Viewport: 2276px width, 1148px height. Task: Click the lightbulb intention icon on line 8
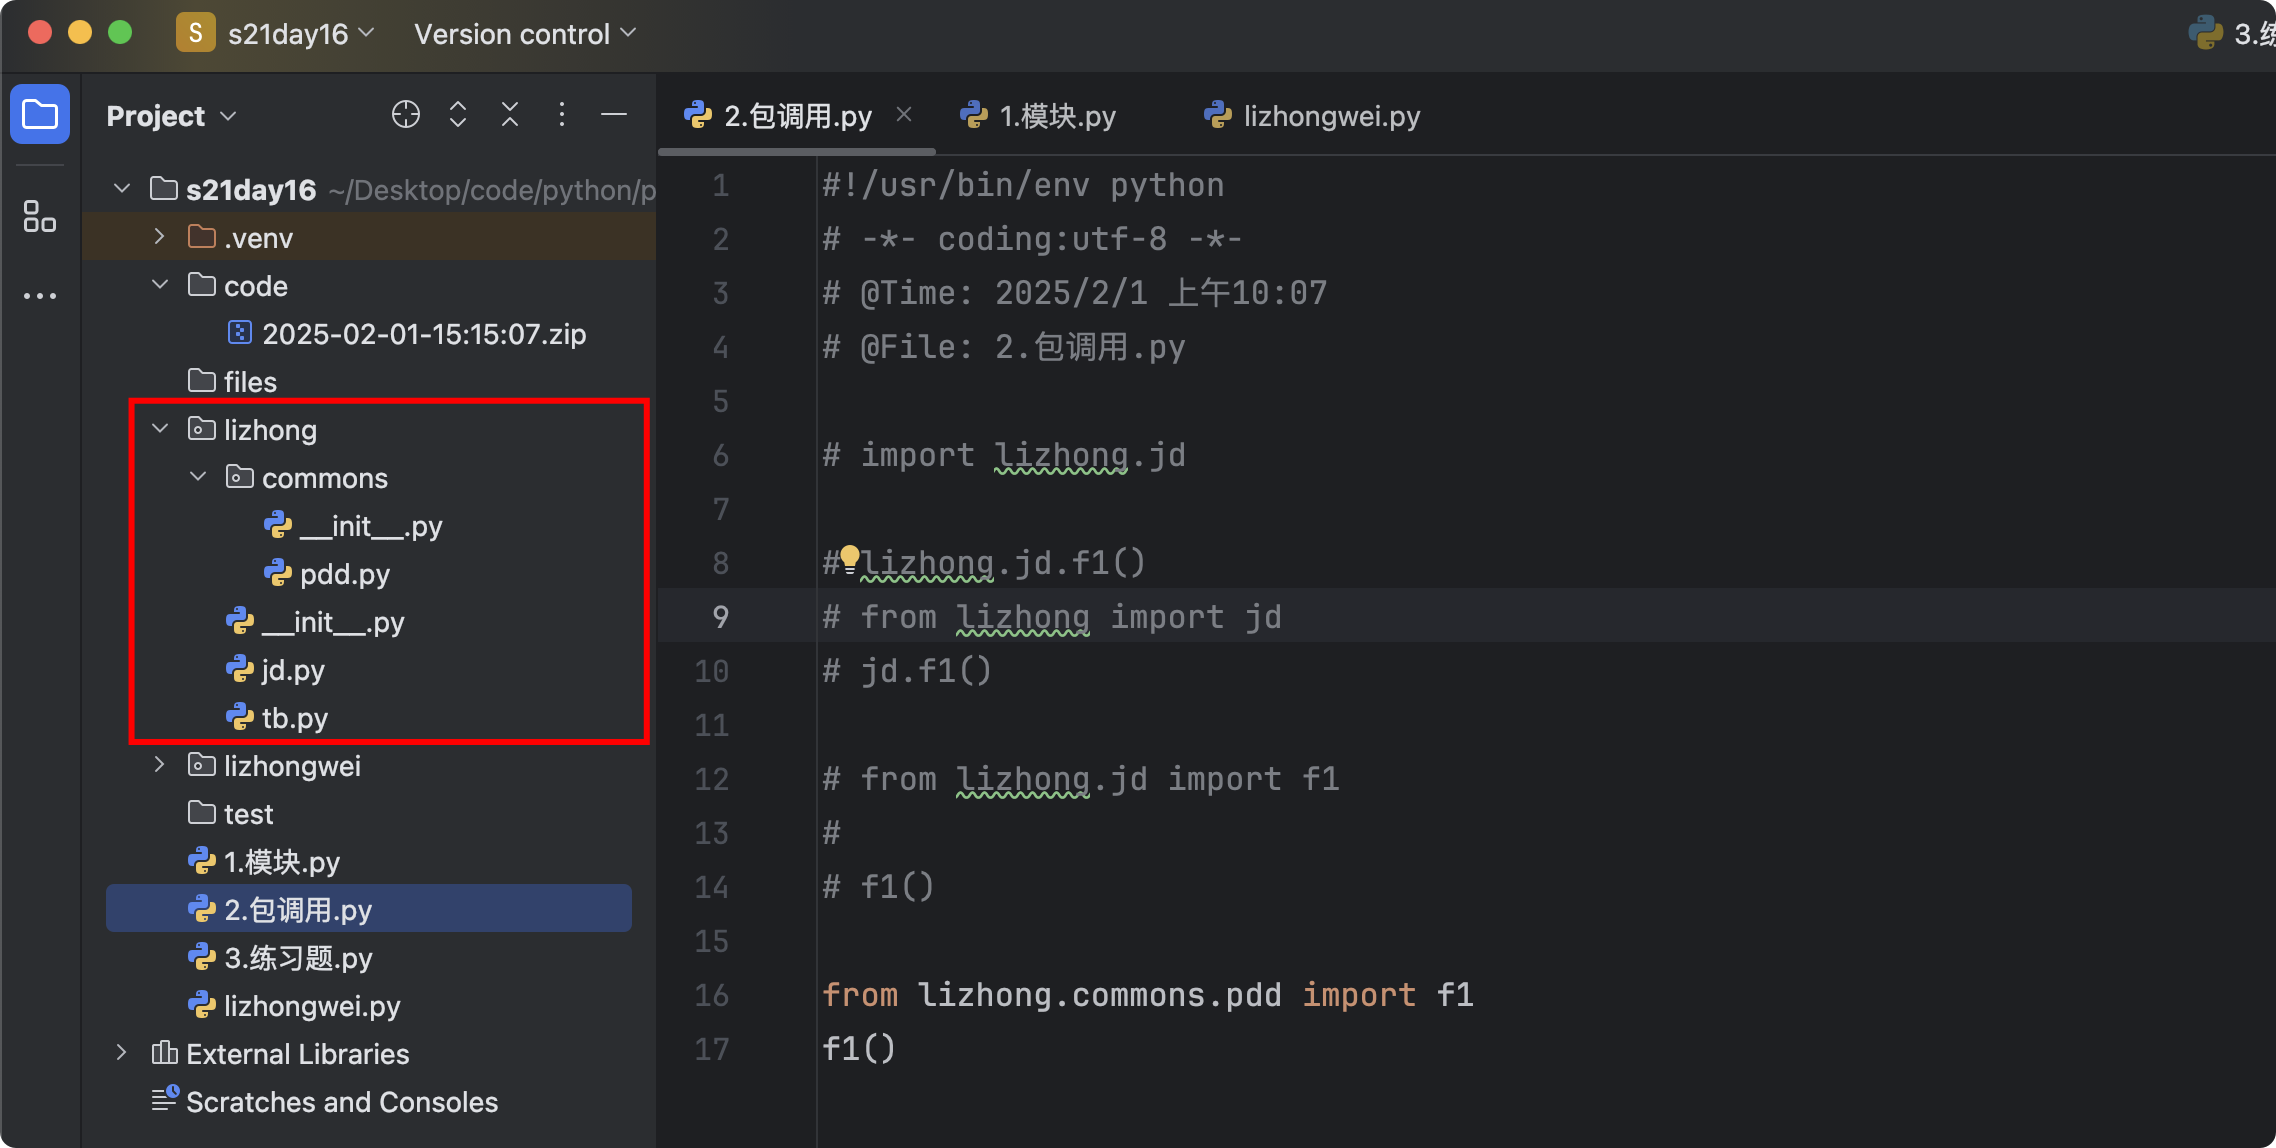click(x=849, y=556)
